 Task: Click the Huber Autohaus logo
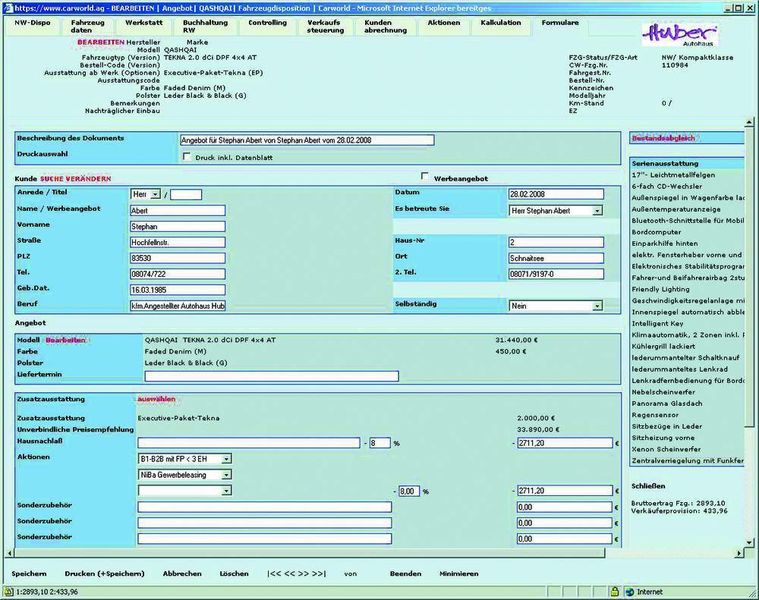[x=680, y=35]
